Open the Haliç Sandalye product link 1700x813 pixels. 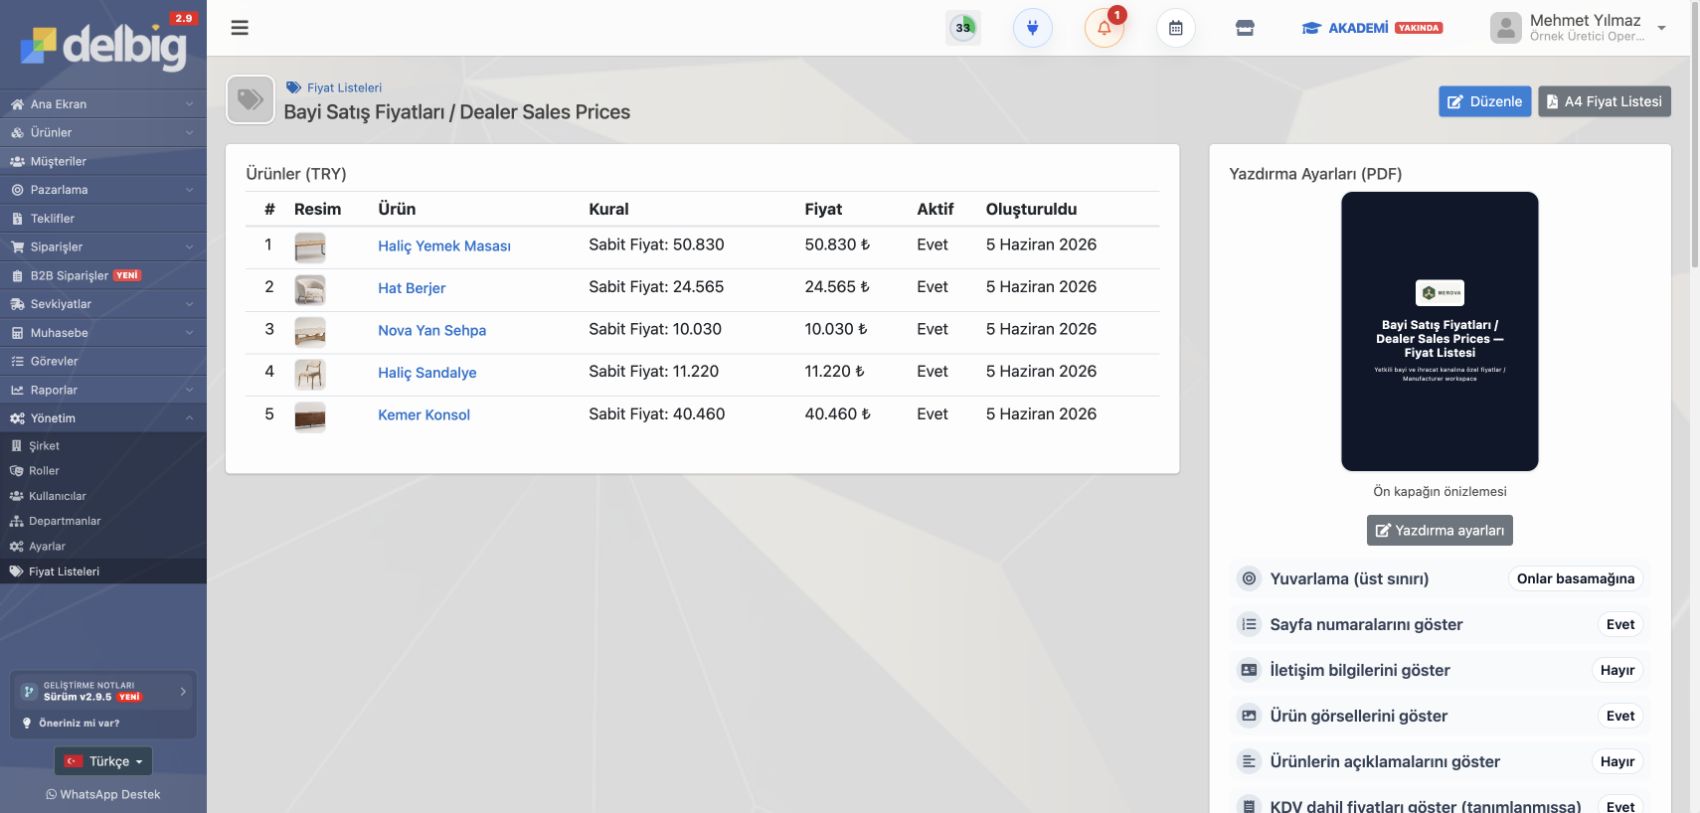pyautogui.click(x=427, y=373)
